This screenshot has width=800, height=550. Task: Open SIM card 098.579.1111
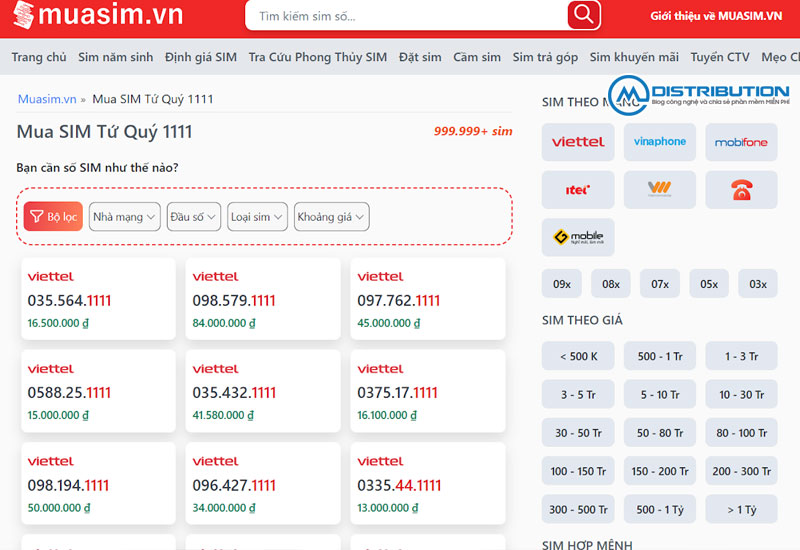coord(263,298)
